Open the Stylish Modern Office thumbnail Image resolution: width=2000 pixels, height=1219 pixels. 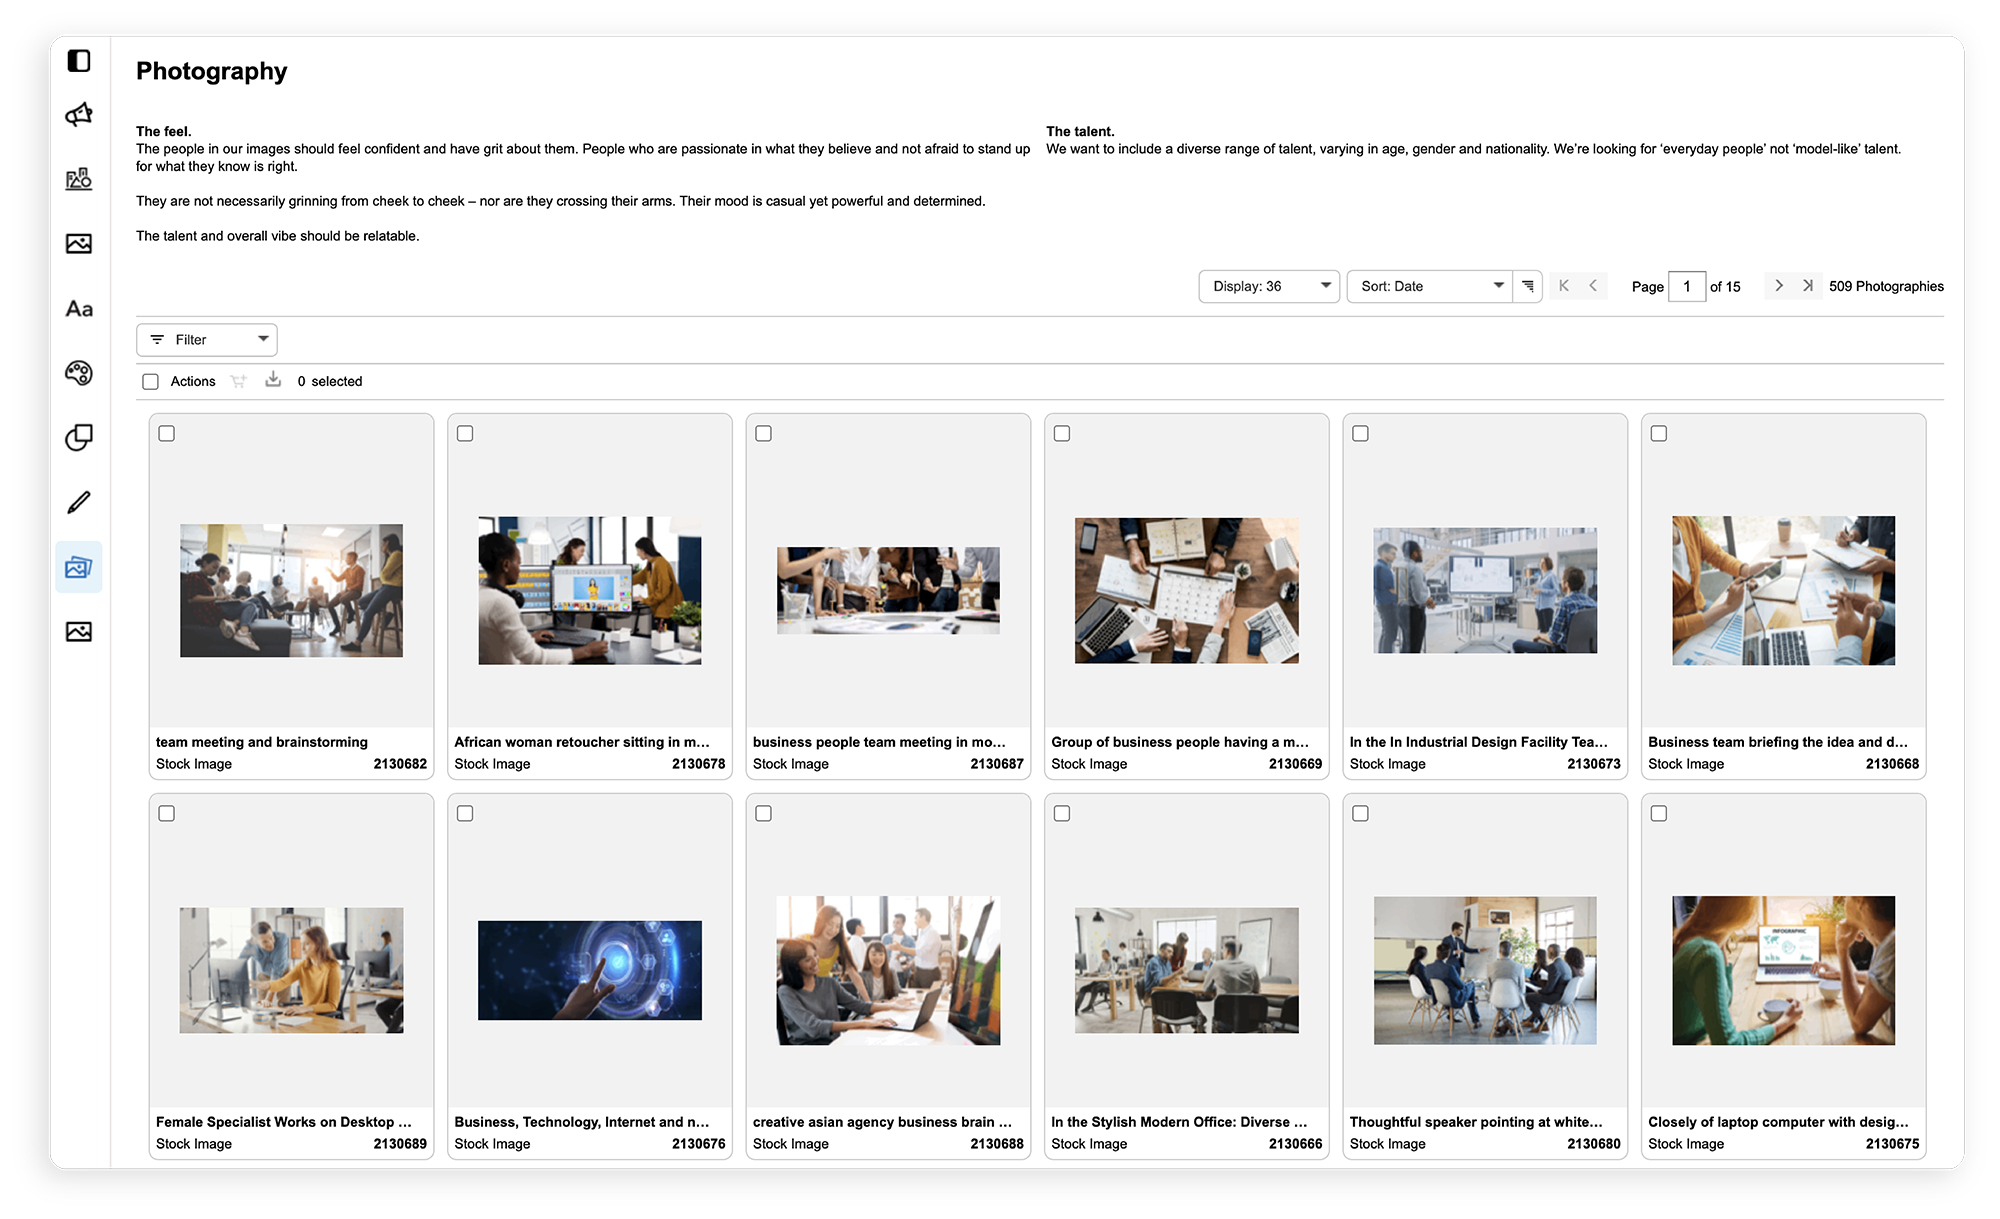point(1187,970)
